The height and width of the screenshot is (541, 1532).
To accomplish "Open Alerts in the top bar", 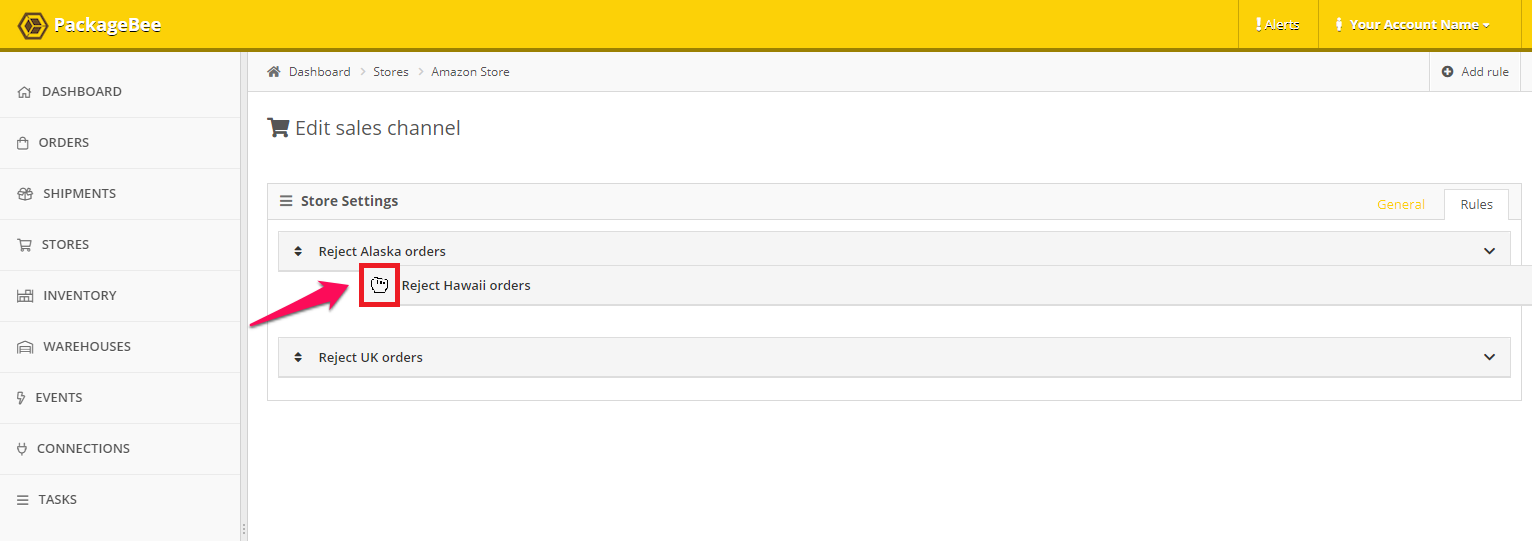I will 1278,25.
